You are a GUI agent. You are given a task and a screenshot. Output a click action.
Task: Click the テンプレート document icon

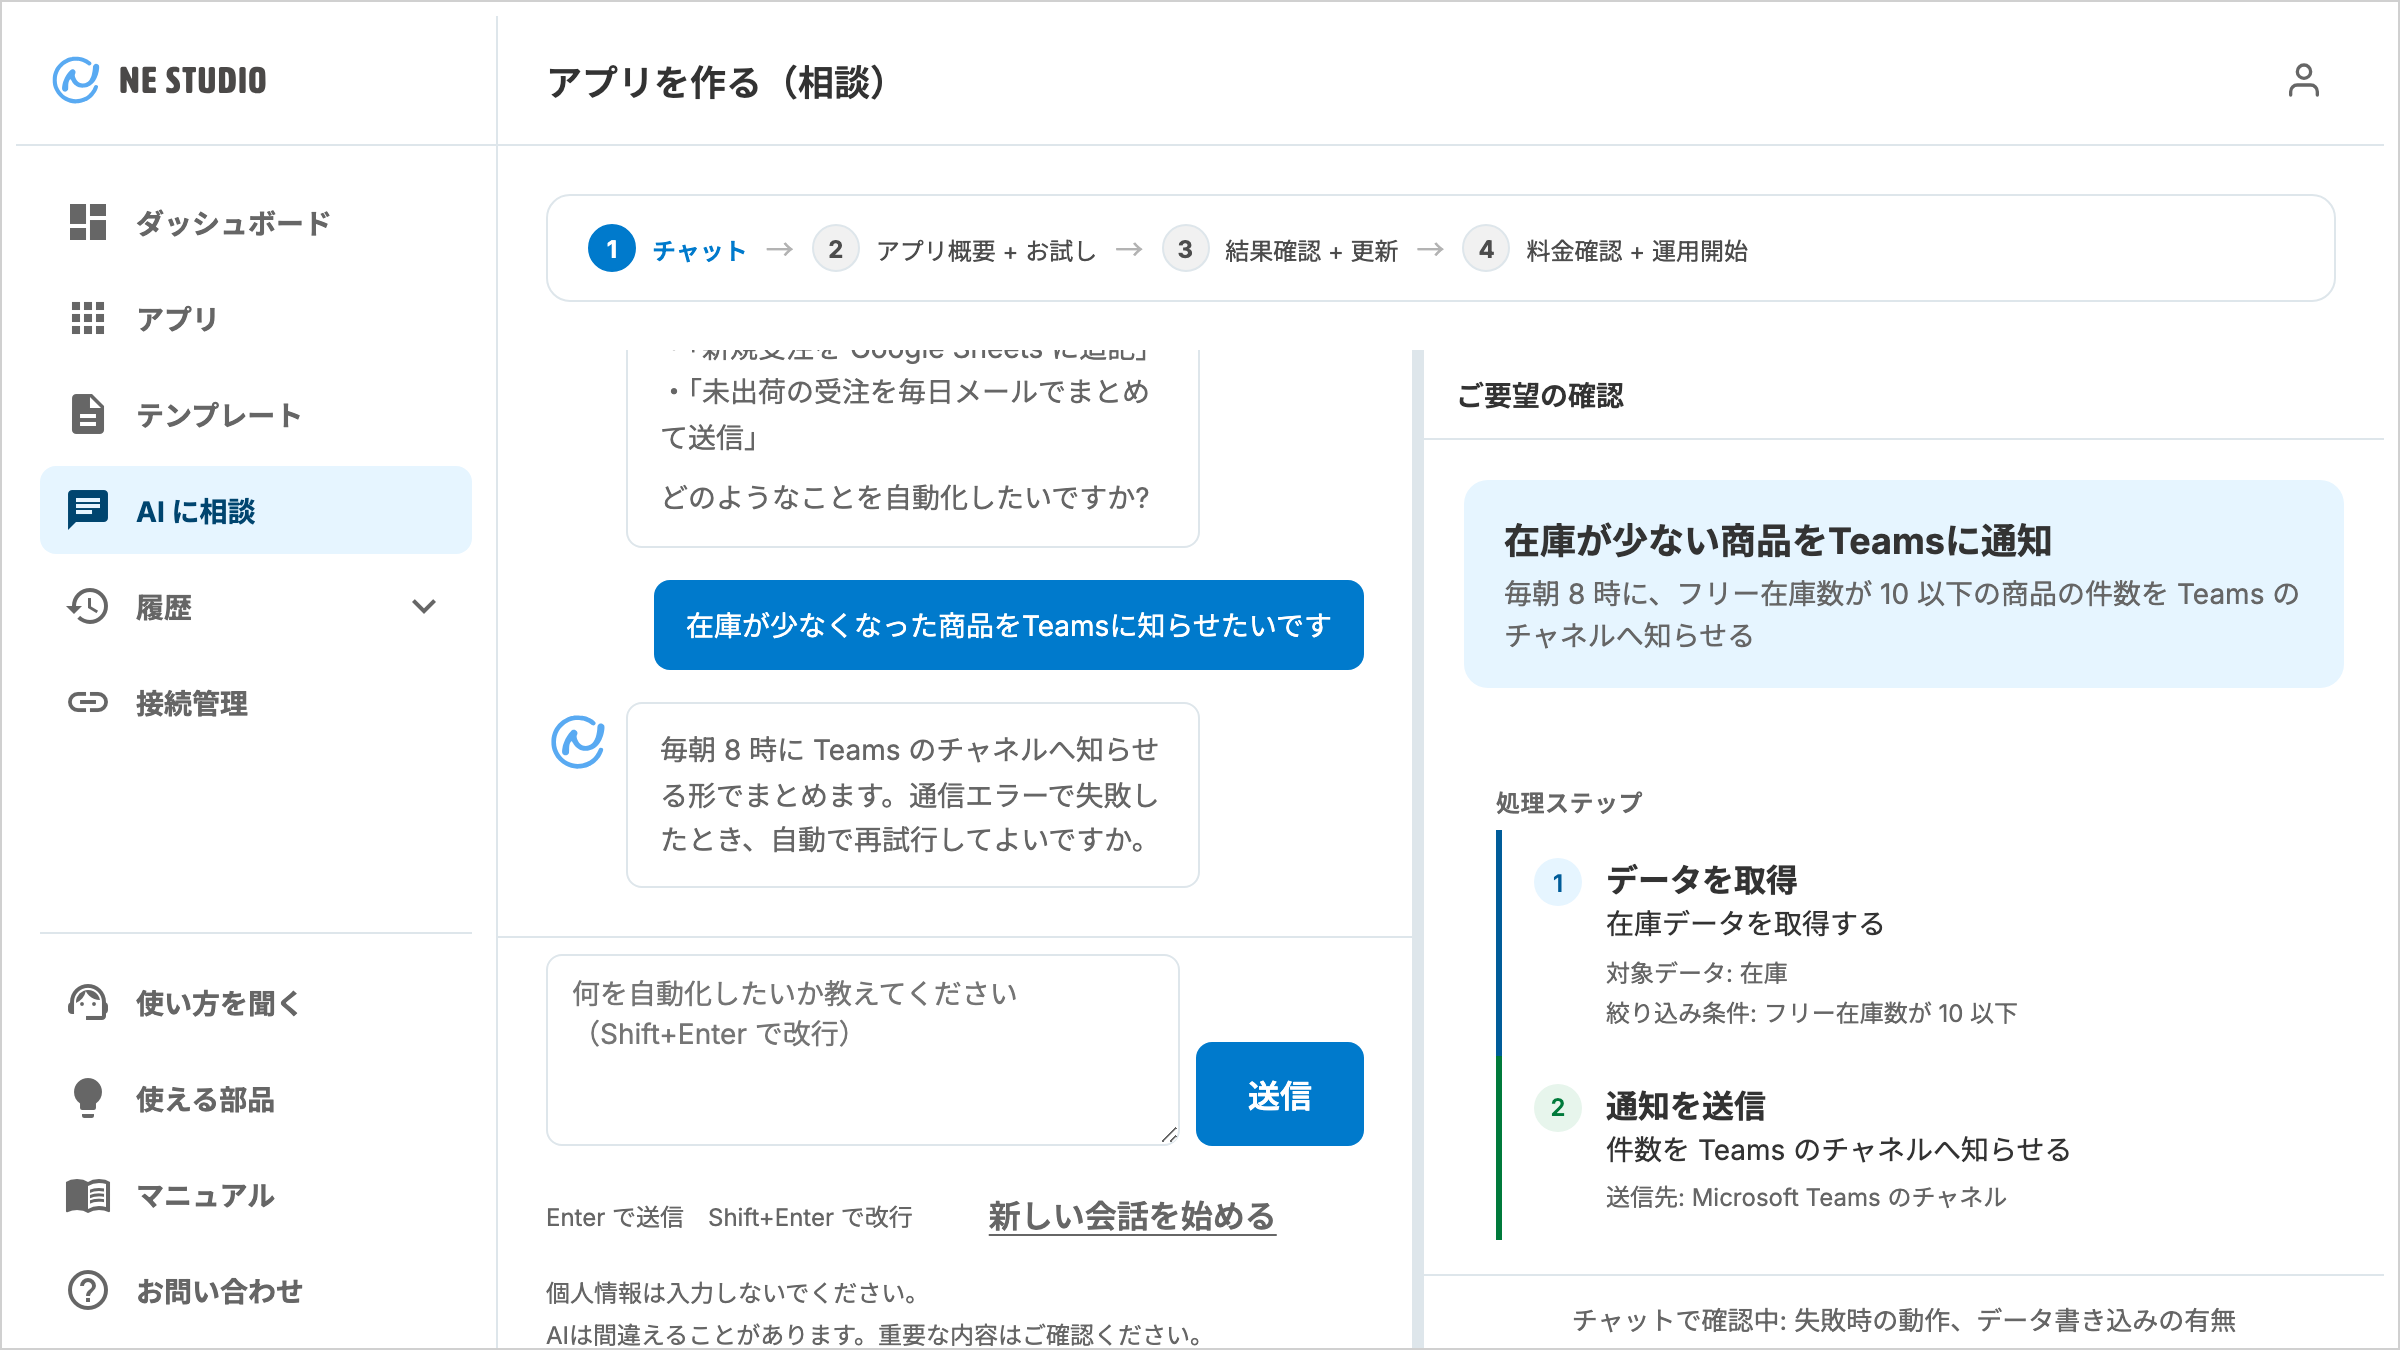point(88,414)
